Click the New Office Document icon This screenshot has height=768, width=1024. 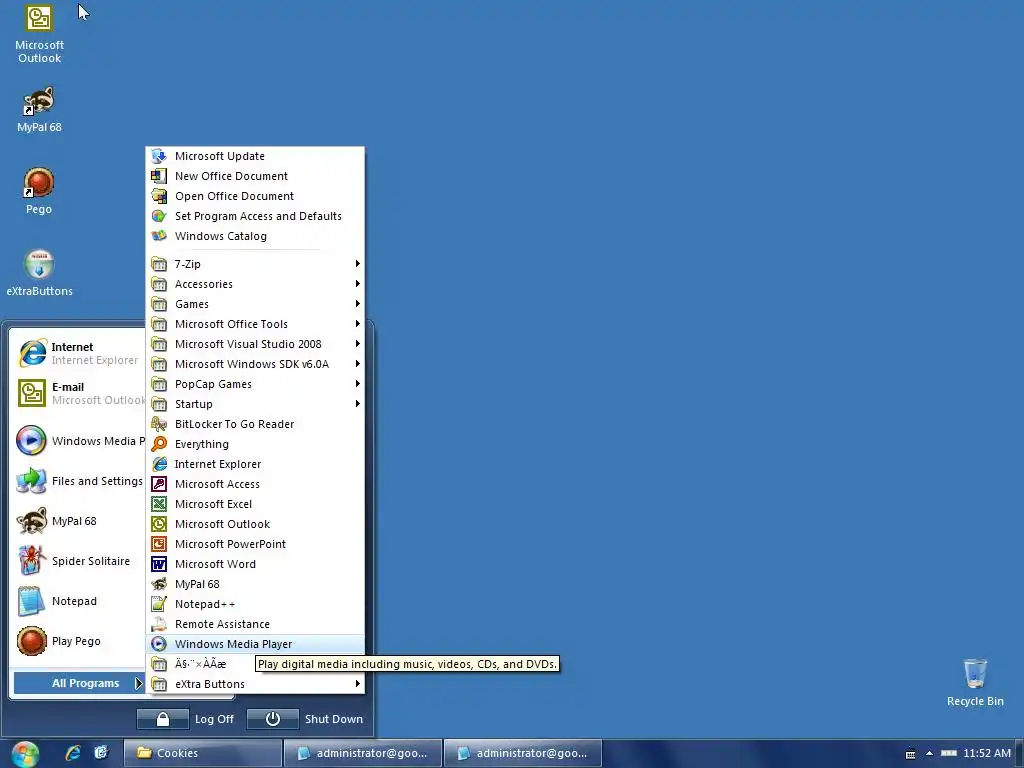[x=159, y=176]
